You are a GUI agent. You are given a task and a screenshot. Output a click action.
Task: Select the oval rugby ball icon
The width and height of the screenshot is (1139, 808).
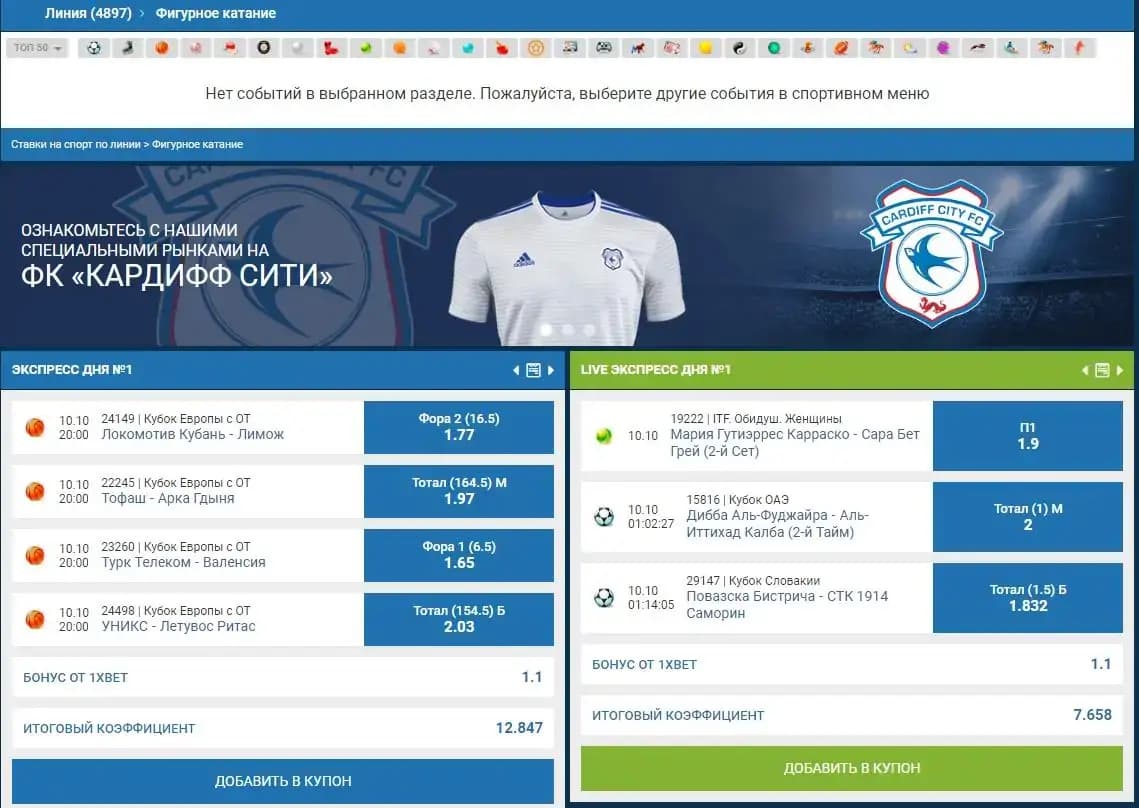(x=841, y=48)
